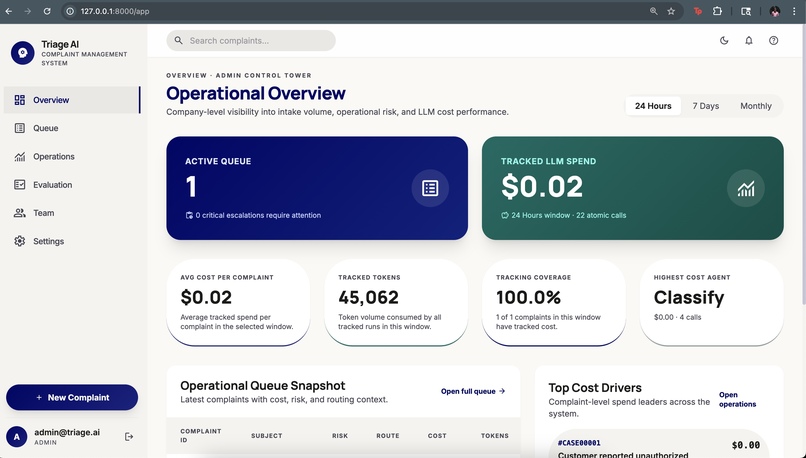This screenshot has height=458, width=806.
Task: Click the Tracked LLM Spend chart icon
Action: pos(746,188)
